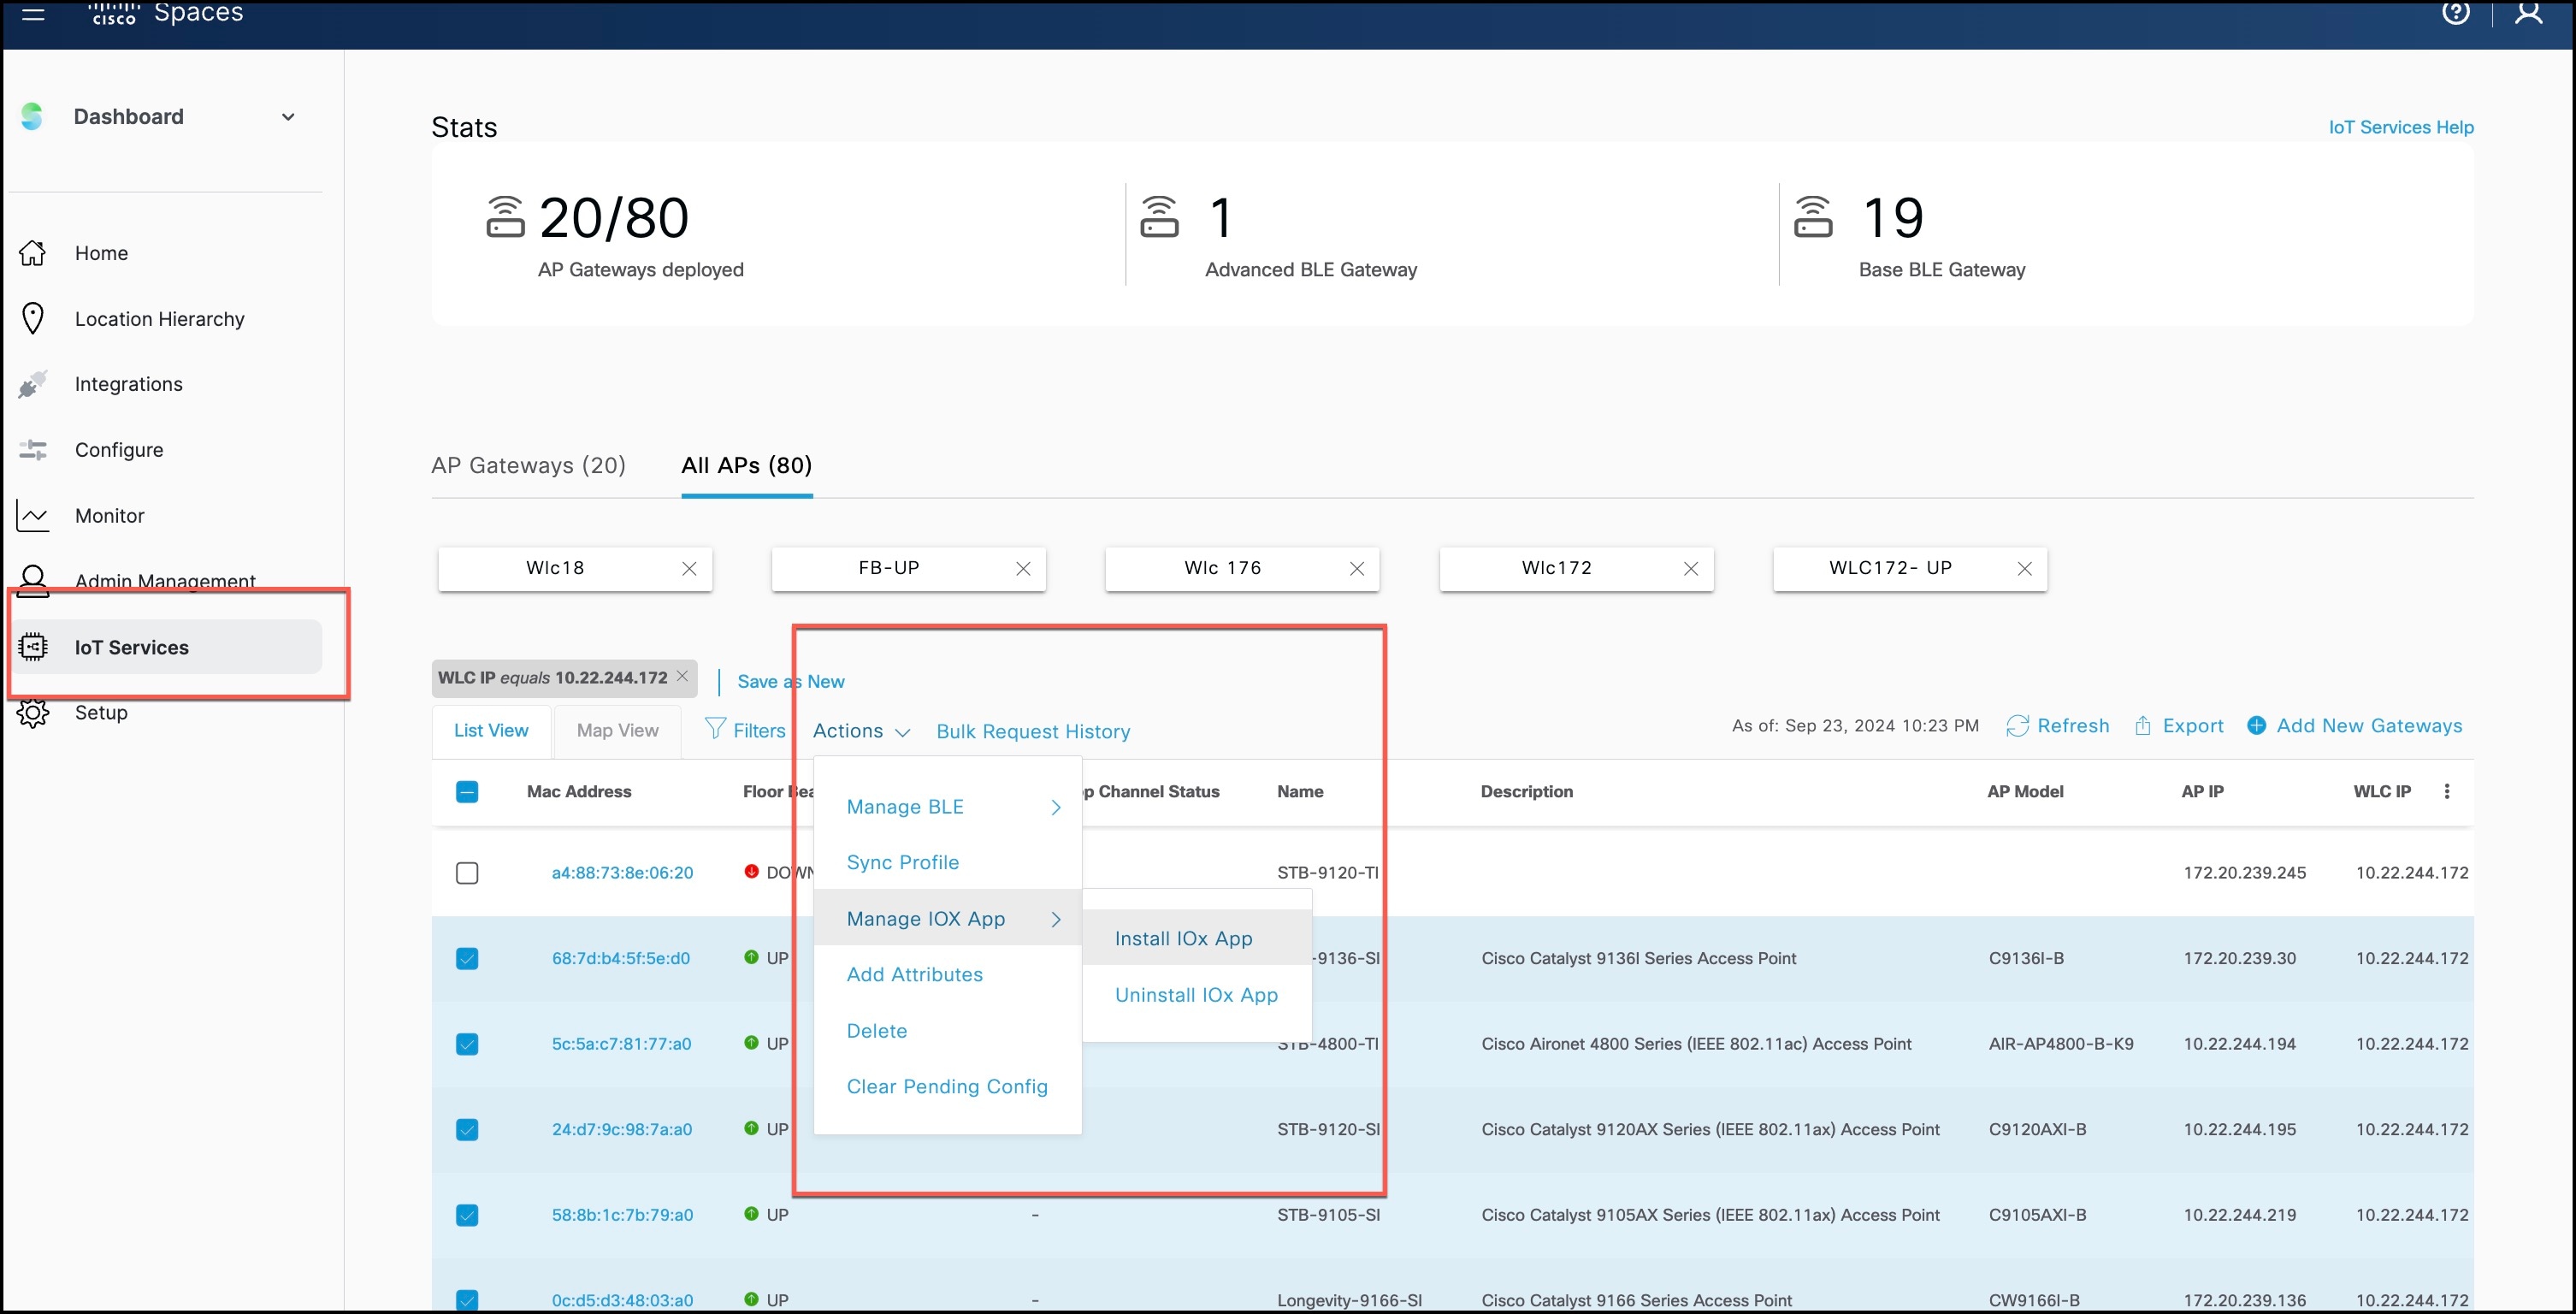Remove the Wlc172 saved filter

1691,569
